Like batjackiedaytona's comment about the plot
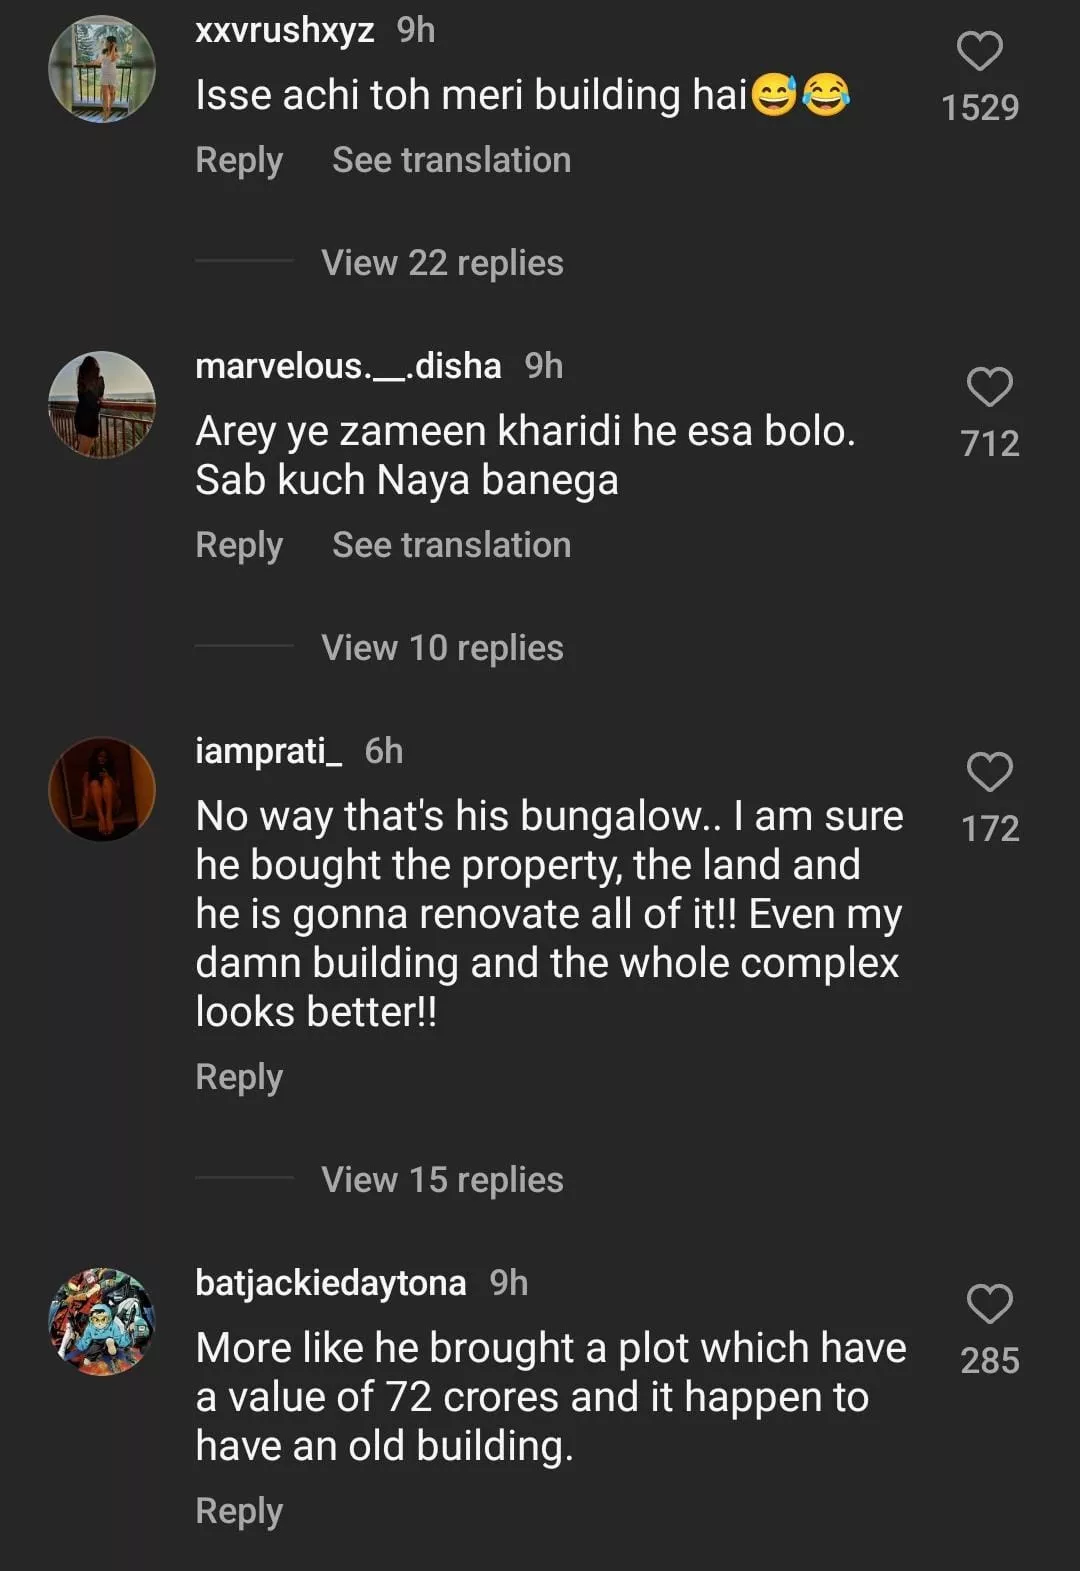The image size is (1080, 1571). 989,1305
